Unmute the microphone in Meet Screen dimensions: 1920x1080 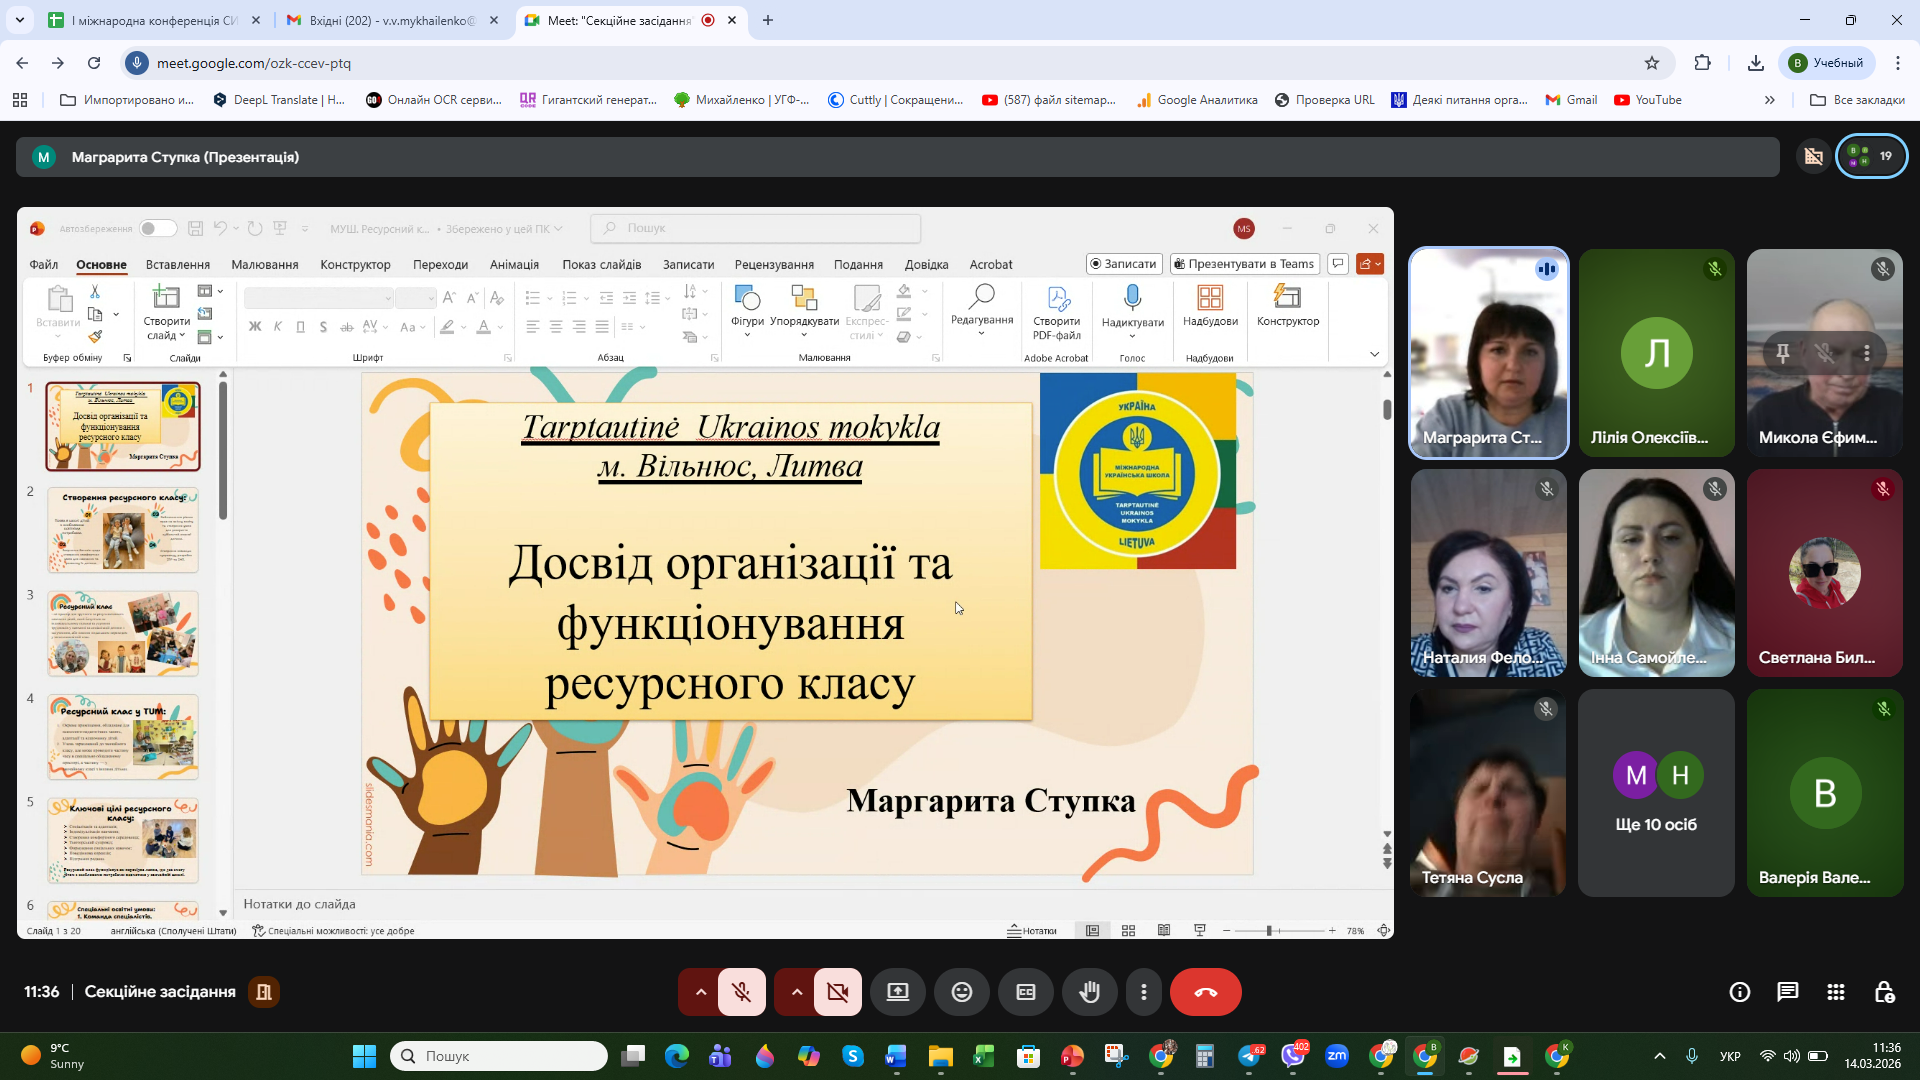742,992
